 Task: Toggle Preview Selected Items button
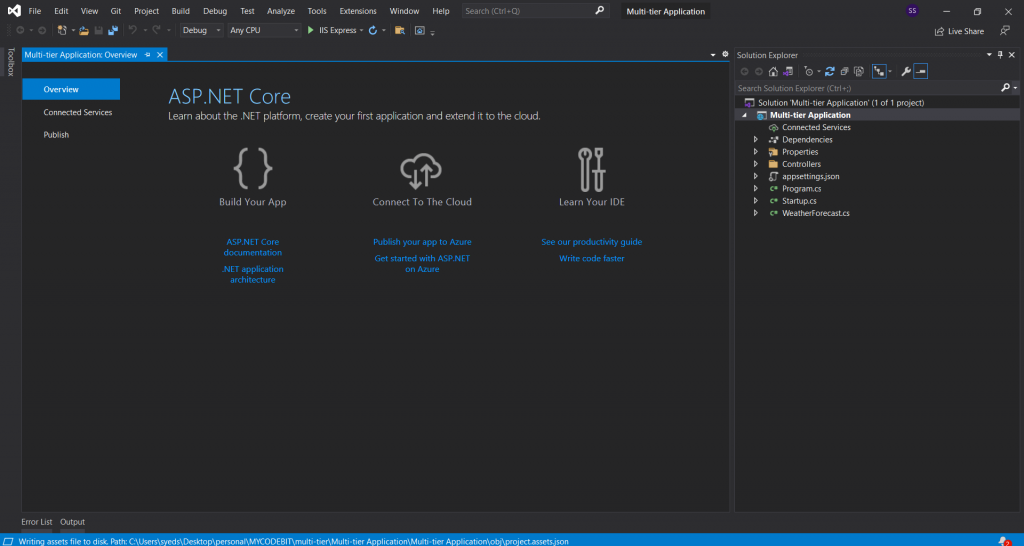[921, 71]
